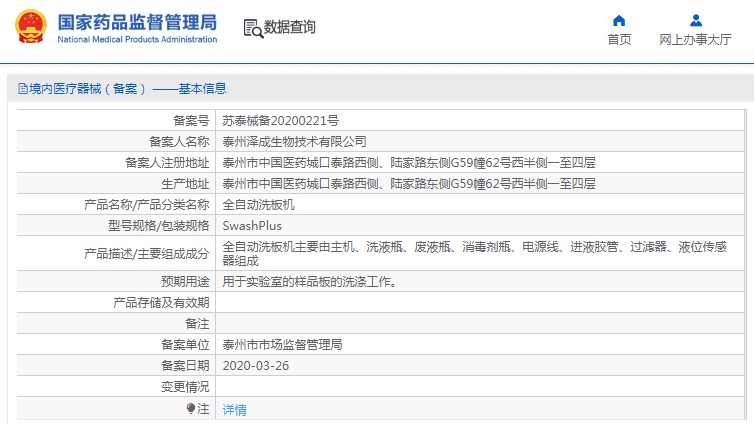Click the registered address value in 备案人注册地址 row

(x=409, y=163)
